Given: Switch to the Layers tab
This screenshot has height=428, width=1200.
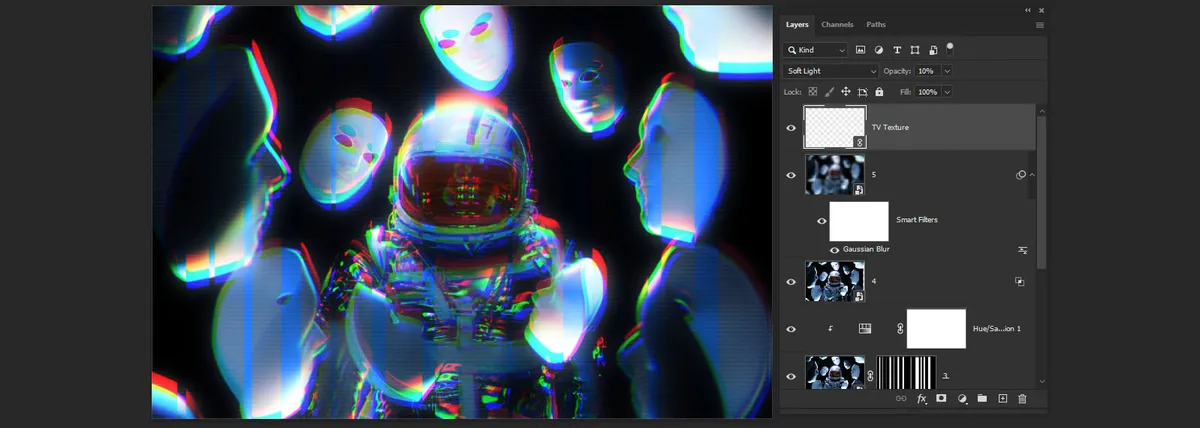Looking at the screenshot, I should coord(797,24).
